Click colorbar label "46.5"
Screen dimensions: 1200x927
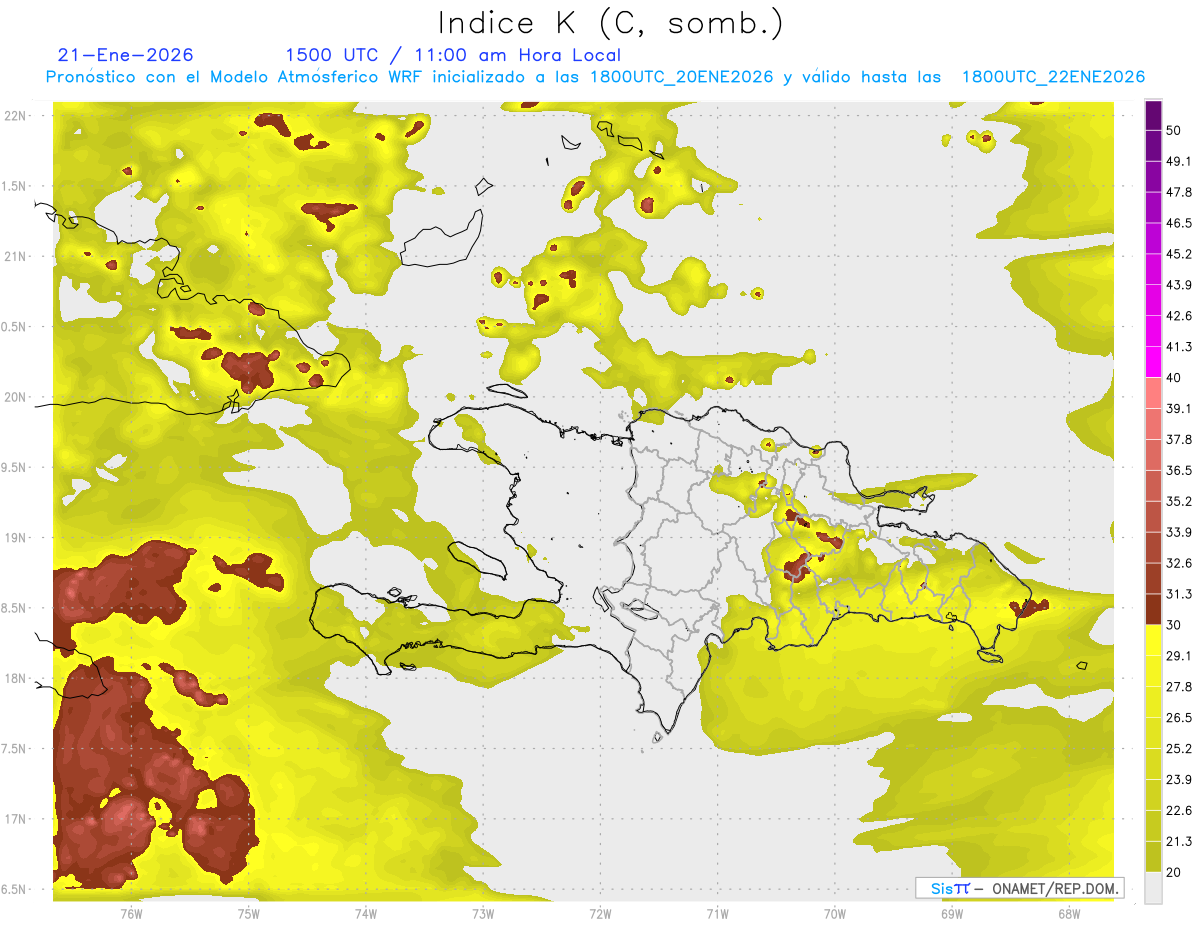(x=1179, y=224)
